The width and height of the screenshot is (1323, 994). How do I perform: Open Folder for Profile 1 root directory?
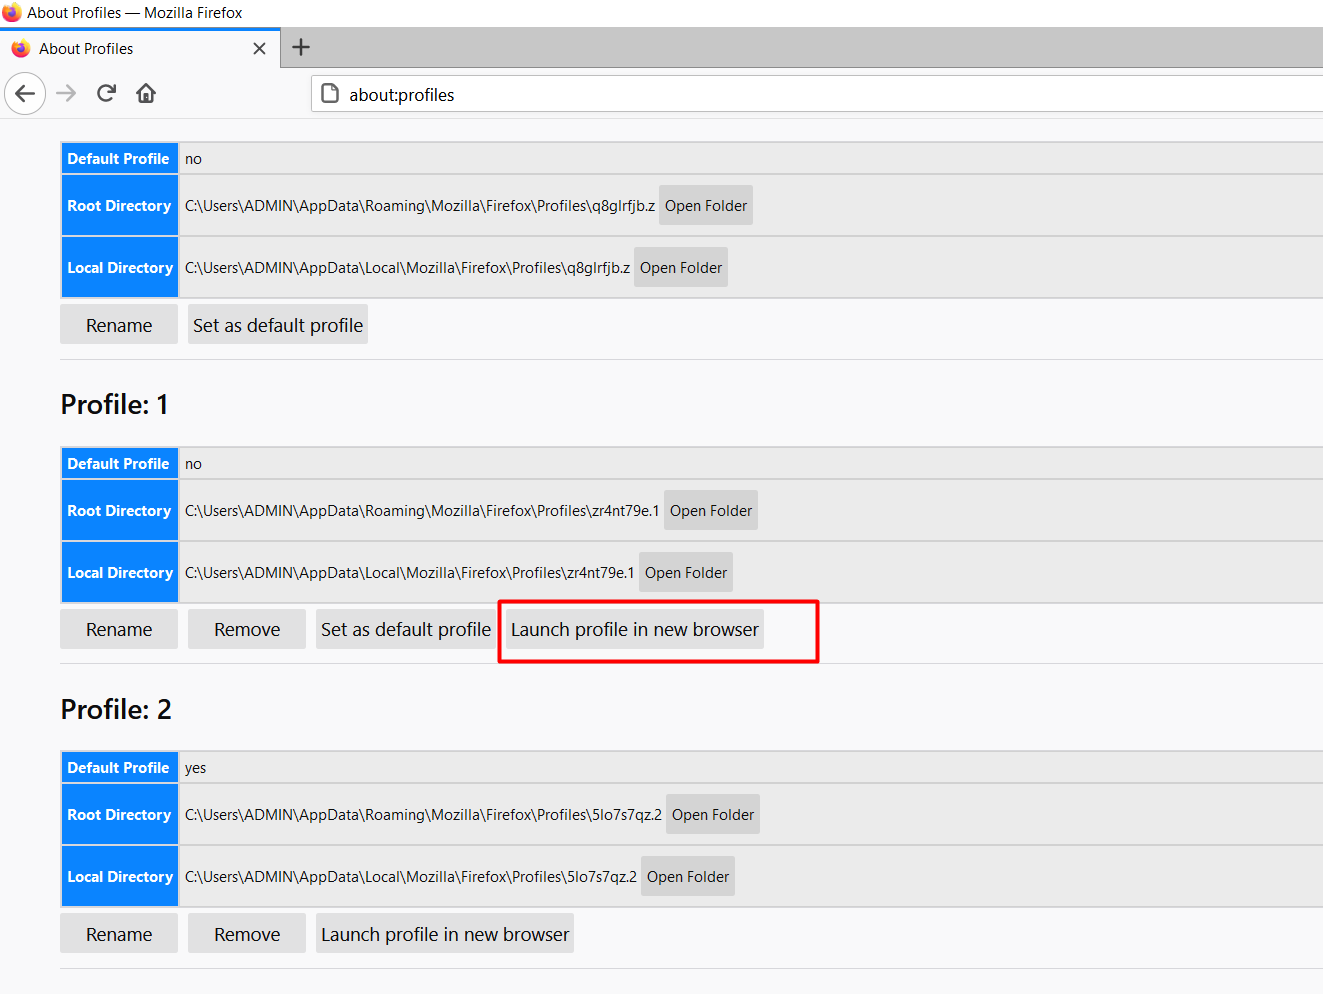(710, 511)
